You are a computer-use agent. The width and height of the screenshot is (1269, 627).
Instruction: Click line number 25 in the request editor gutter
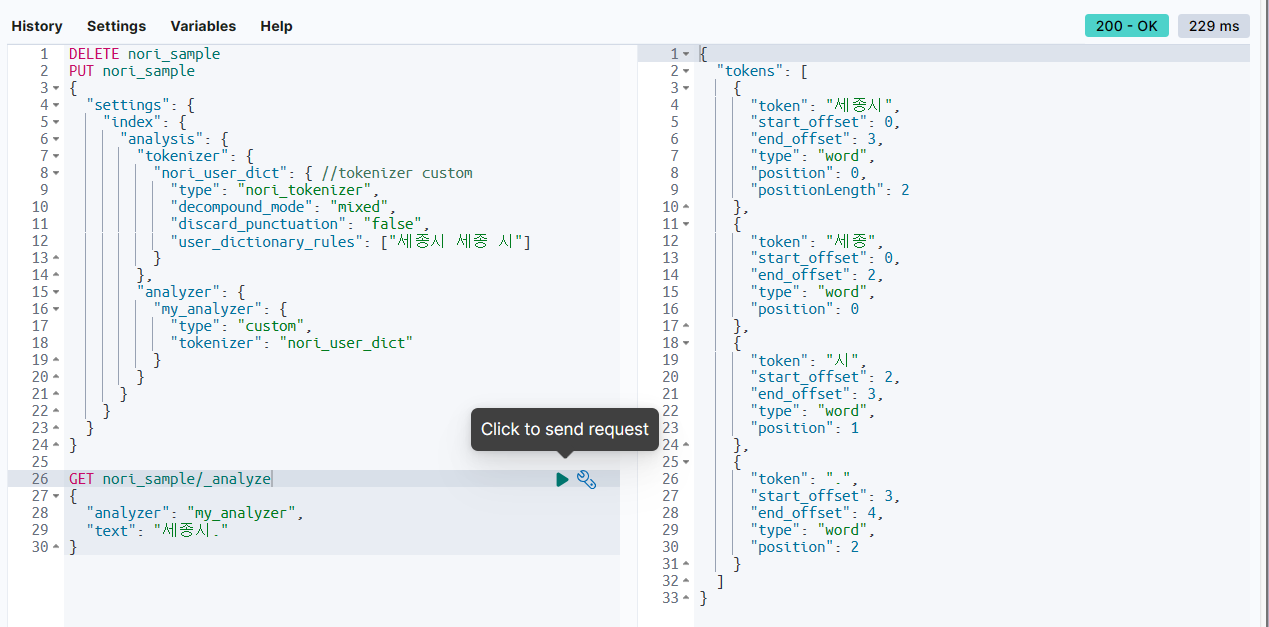click(x=40, y=462)
